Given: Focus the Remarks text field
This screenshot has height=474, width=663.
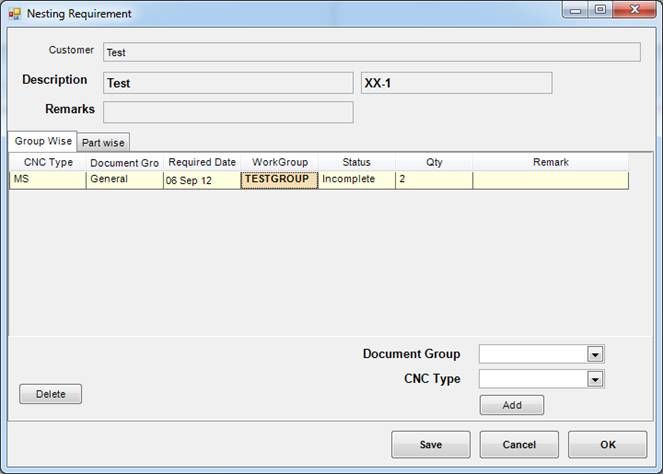Looking at the screenshot, I should coord(228,111).
